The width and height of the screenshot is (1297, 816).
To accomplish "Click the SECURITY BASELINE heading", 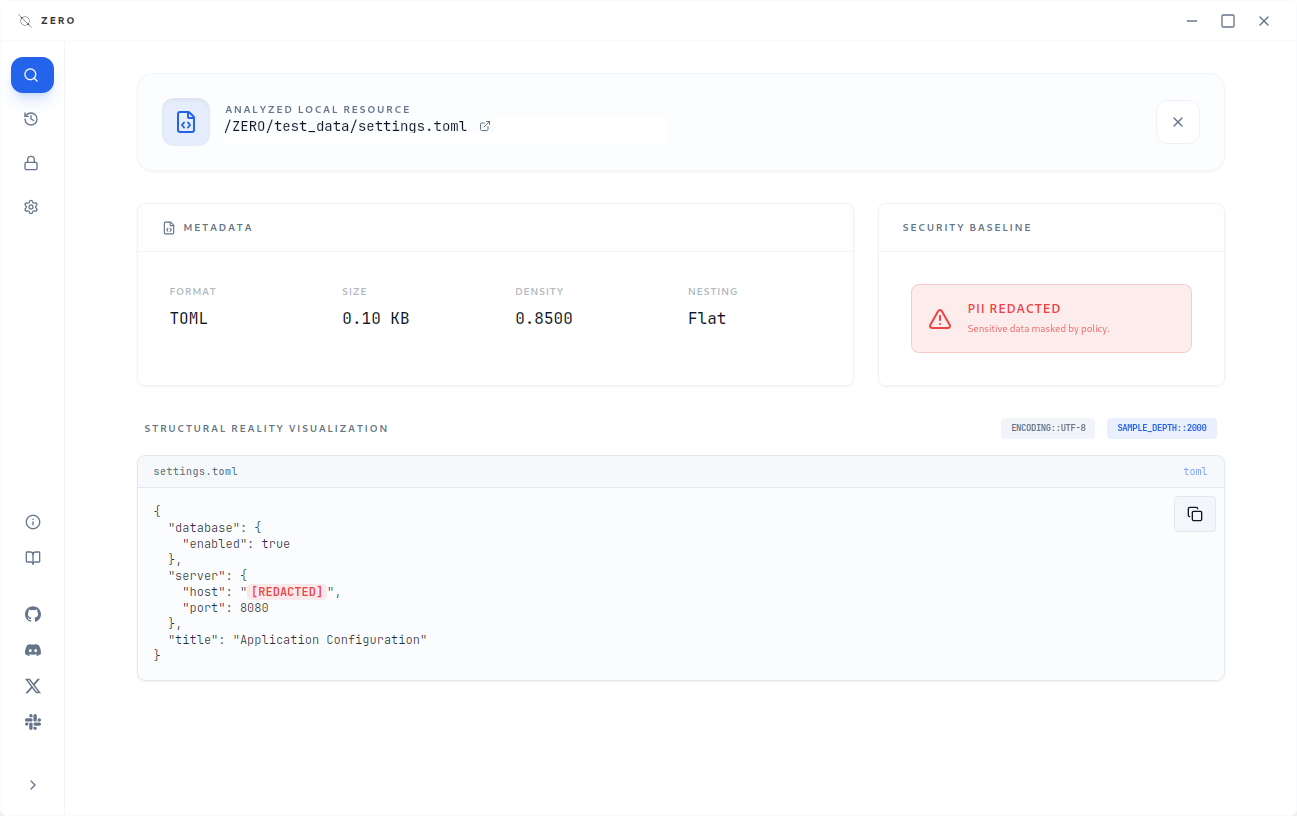I will 967,228.
